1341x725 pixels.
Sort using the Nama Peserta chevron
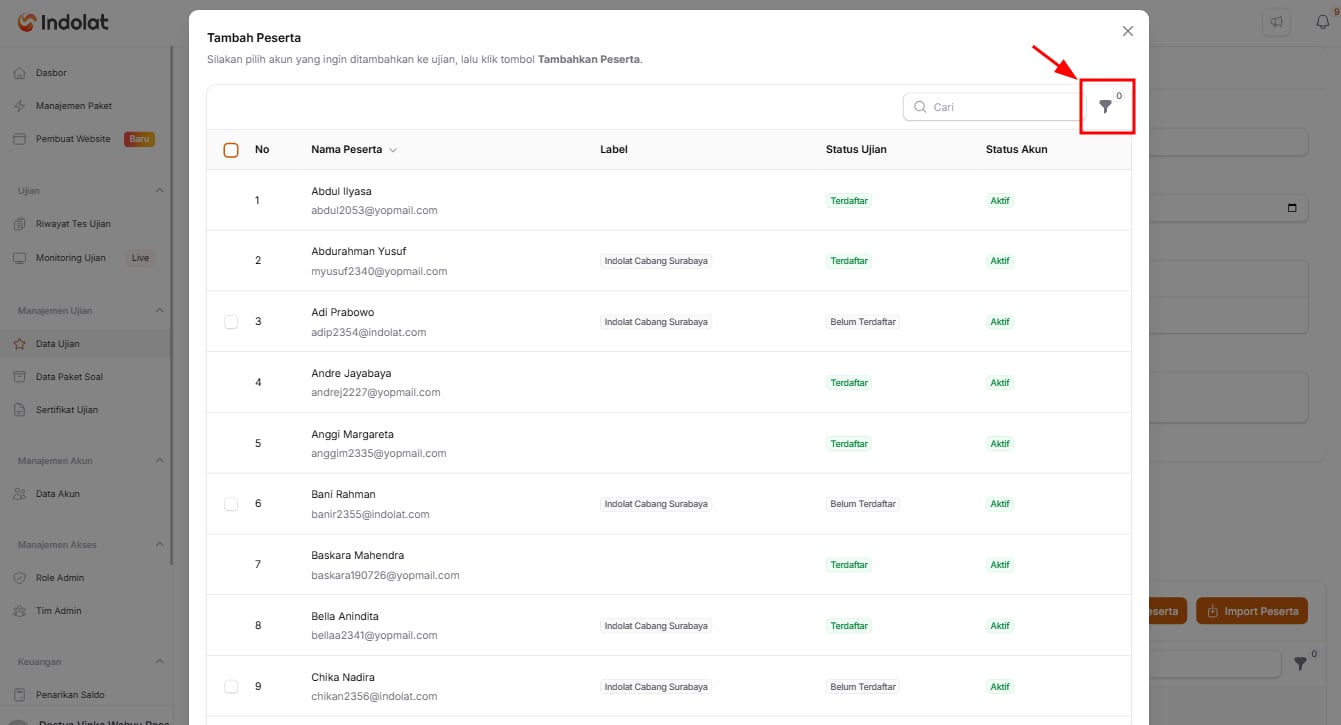[393, 150]
